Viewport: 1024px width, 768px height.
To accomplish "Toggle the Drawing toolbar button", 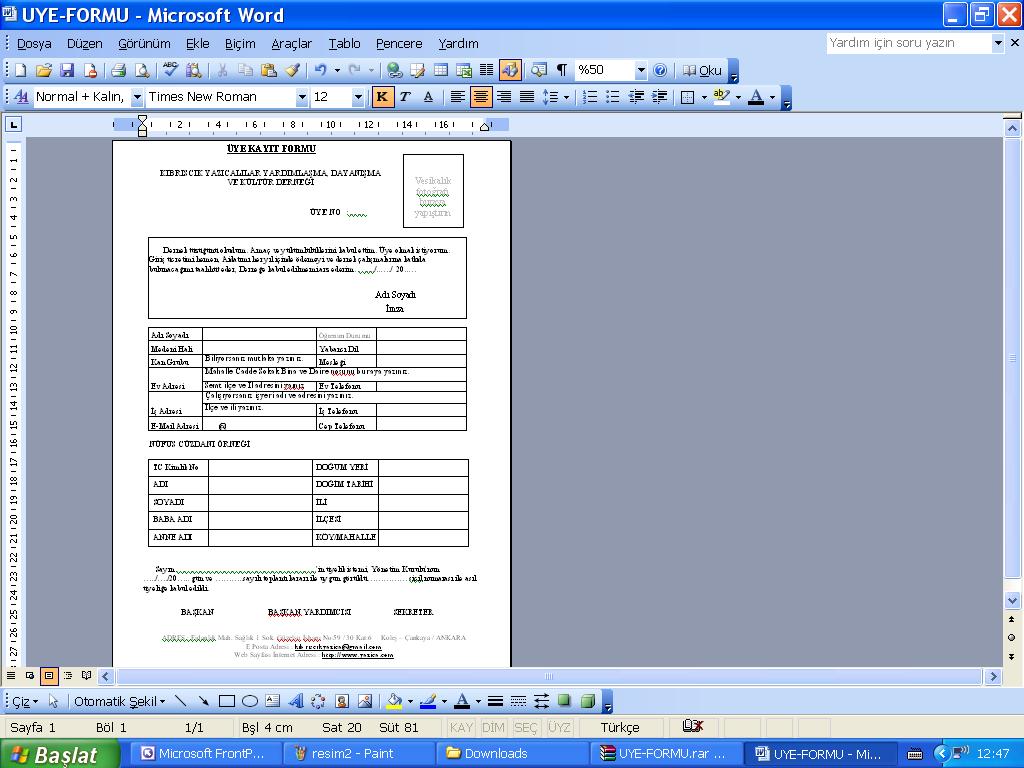I will click(510, 70).
